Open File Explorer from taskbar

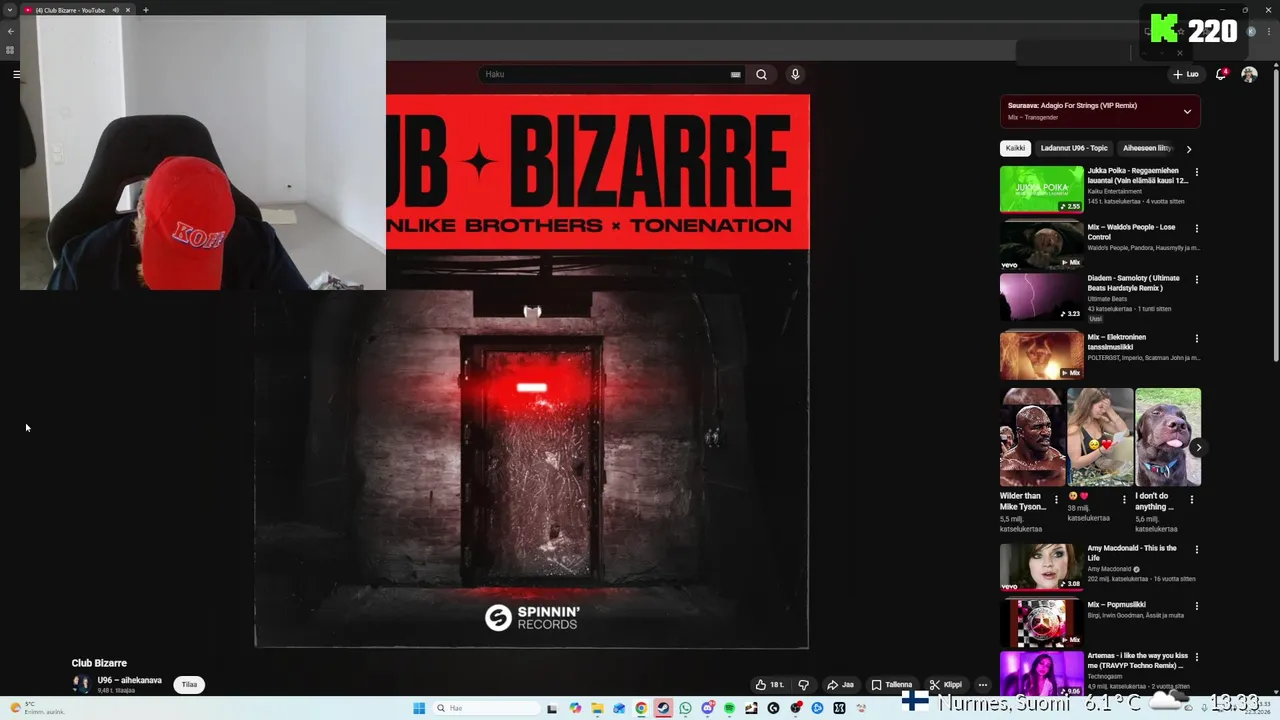597,708
